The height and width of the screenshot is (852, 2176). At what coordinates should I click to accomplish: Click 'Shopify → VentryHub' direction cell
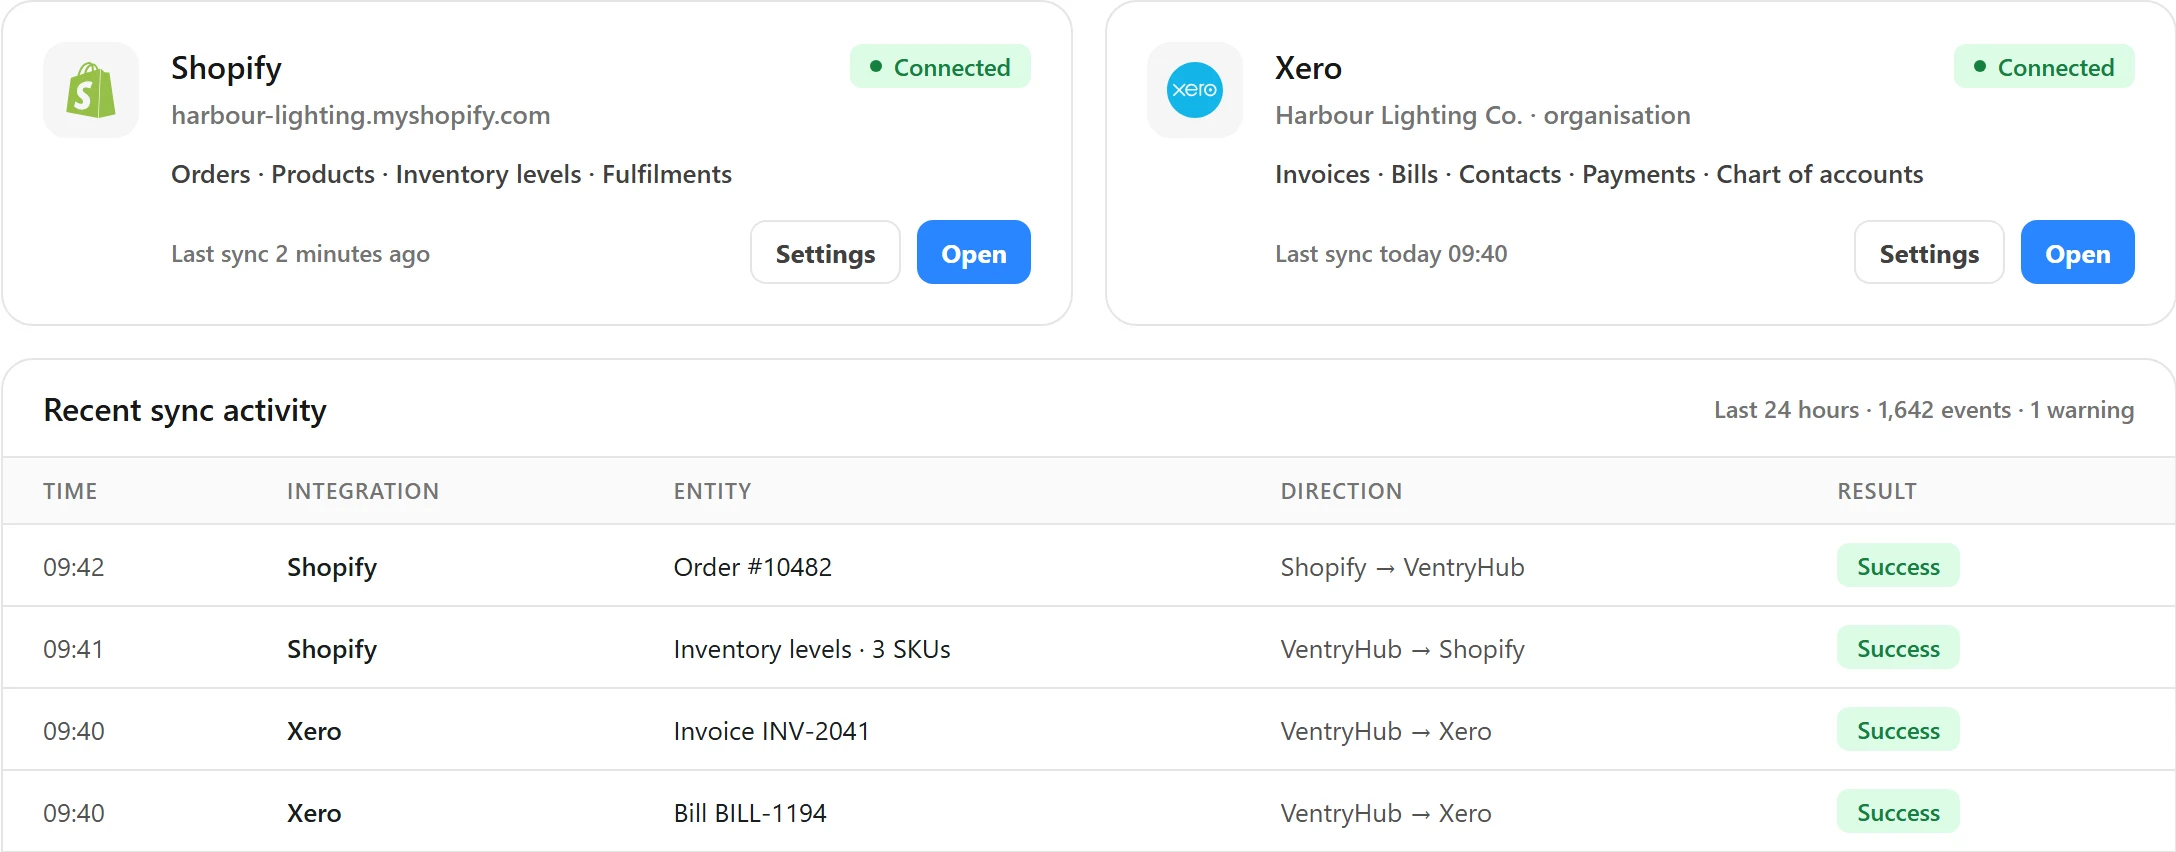click(1402, 567)
